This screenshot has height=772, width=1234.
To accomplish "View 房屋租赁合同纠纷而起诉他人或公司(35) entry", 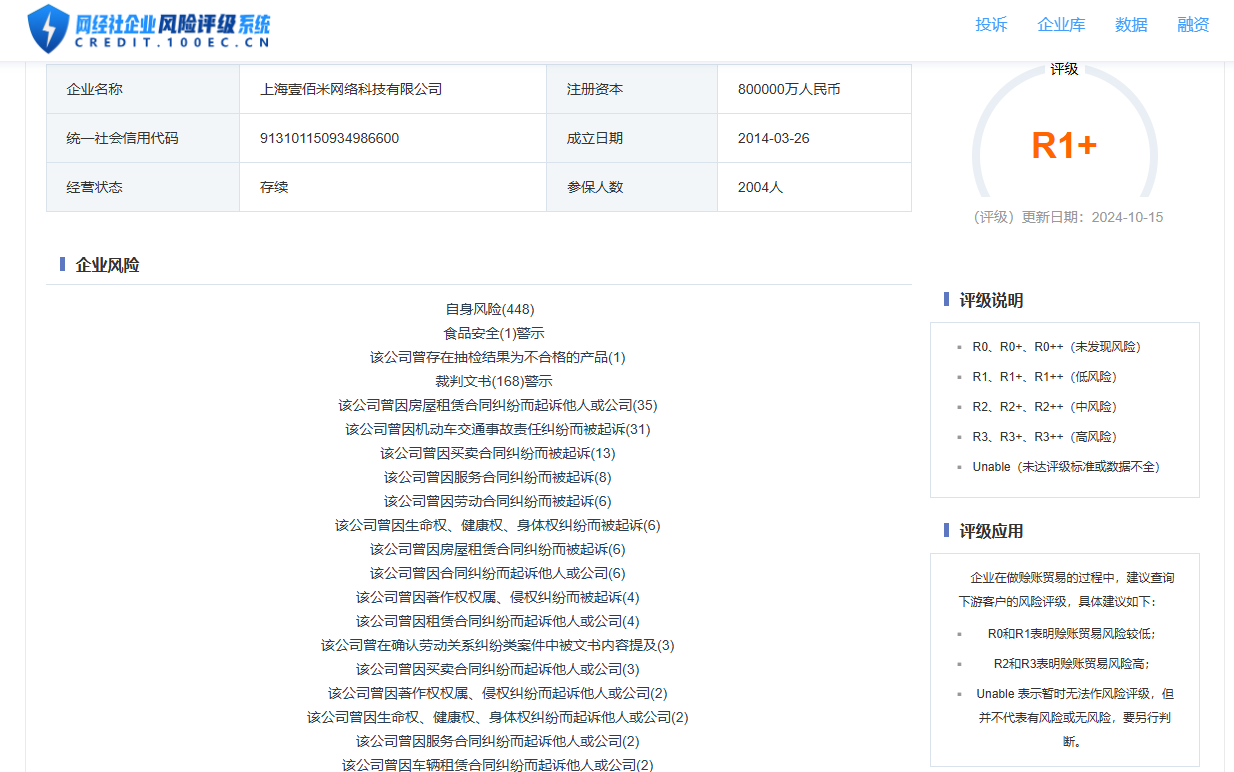I will tap(497, 405).
